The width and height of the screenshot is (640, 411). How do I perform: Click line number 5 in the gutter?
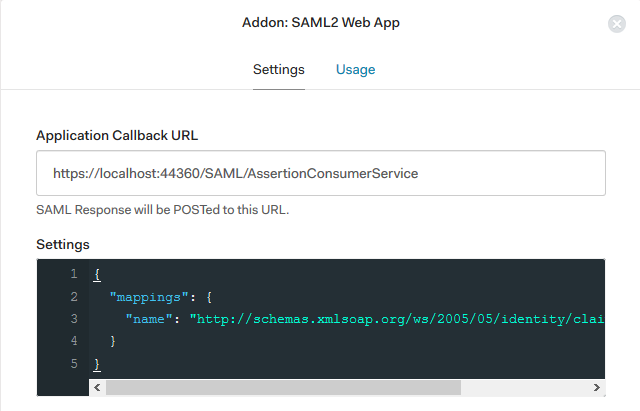point(73,365)
